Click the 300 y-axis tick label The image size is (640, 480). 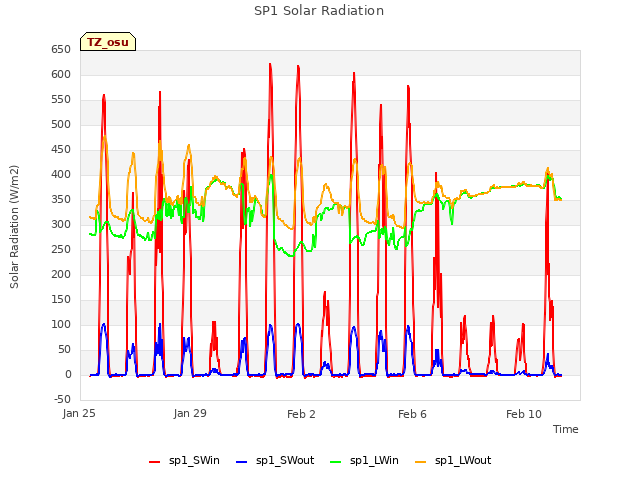coord(61,224)
